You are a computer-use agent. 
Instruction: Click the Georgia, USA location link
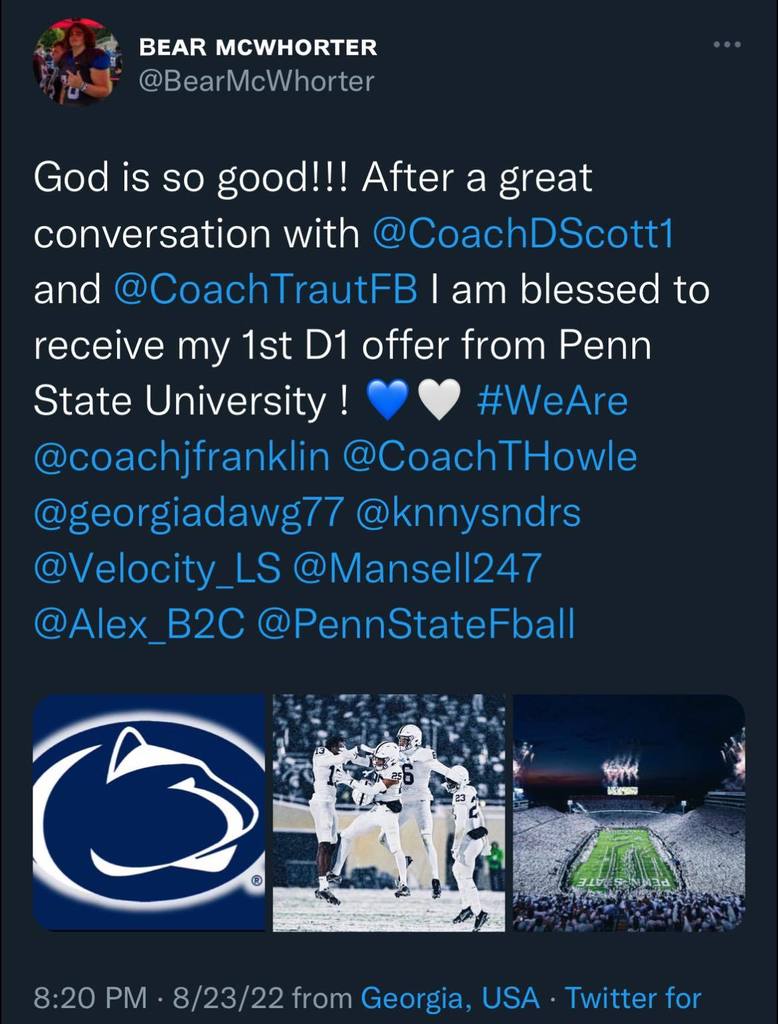[449, 997]
